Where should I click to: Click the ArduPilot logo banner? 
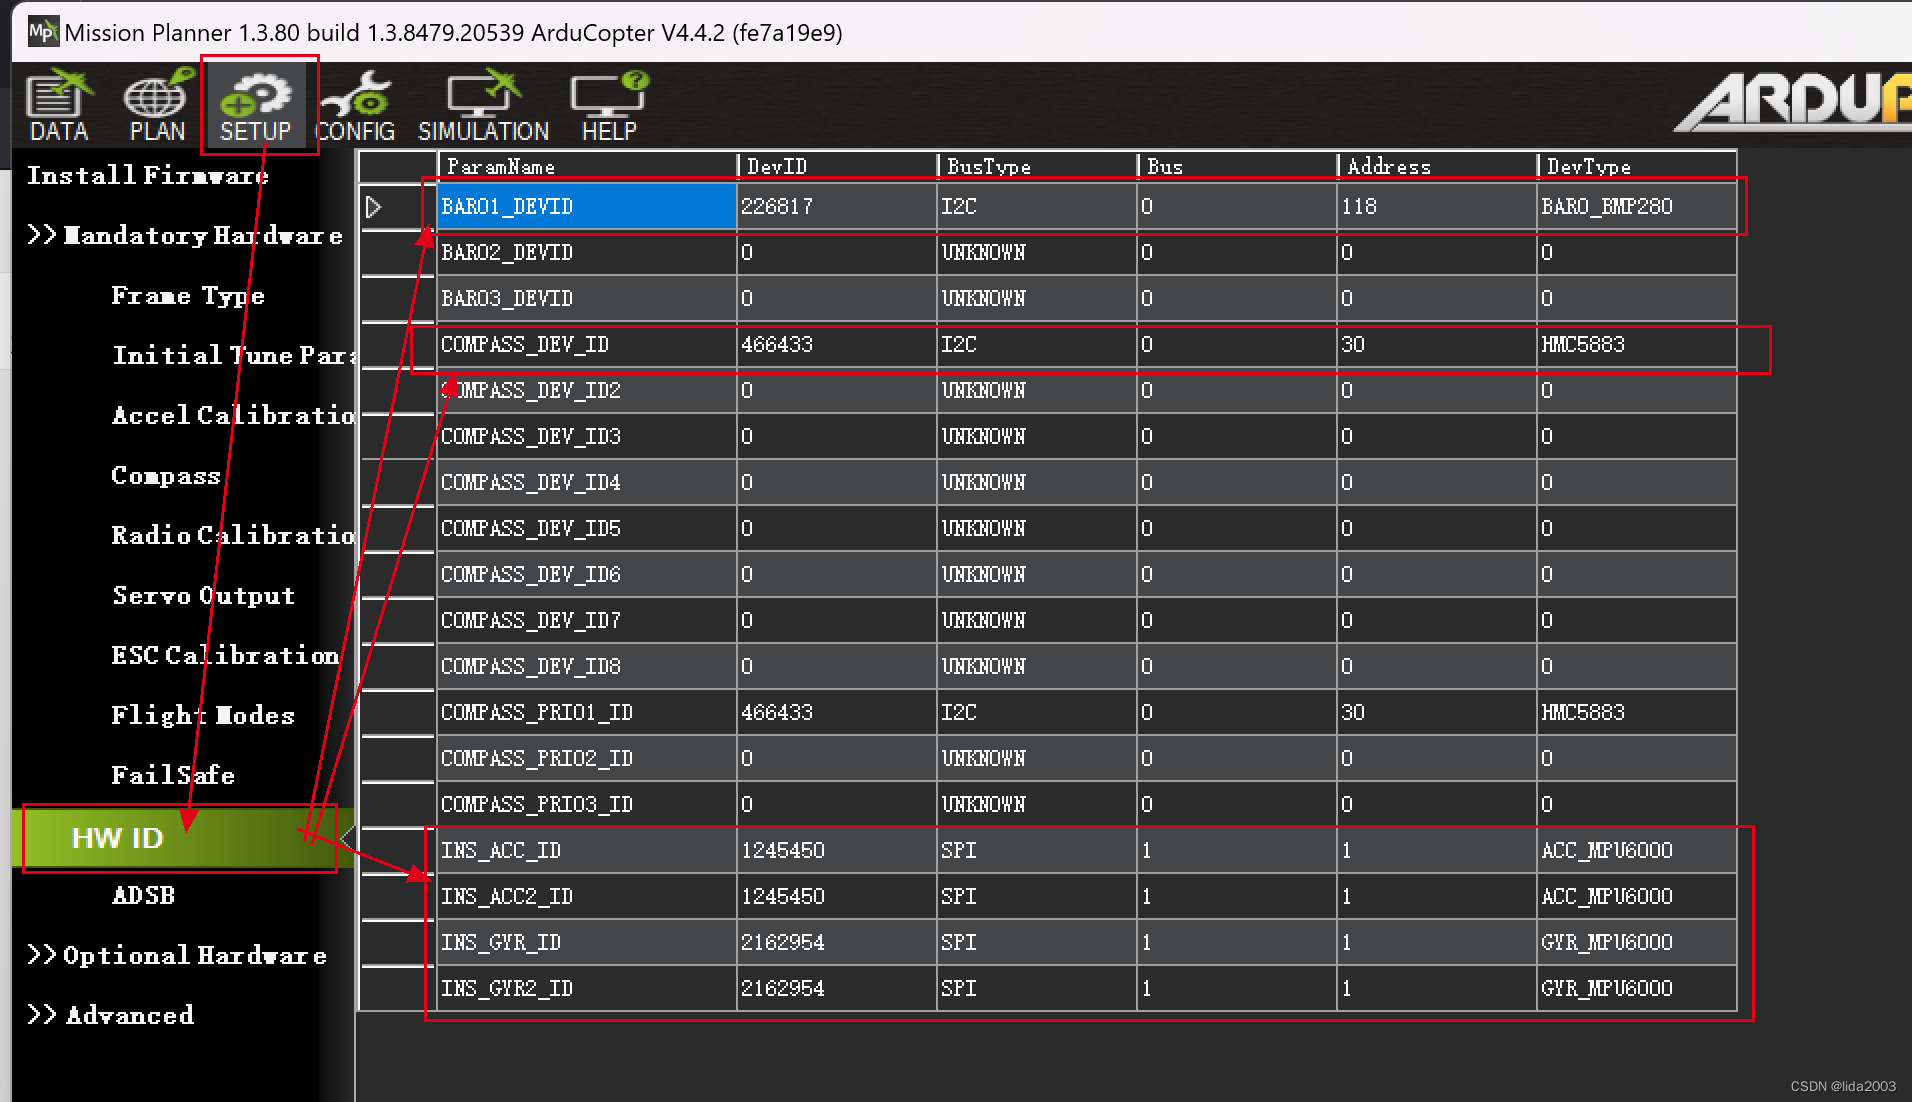pyautogui.click(x=1793, y=102)
